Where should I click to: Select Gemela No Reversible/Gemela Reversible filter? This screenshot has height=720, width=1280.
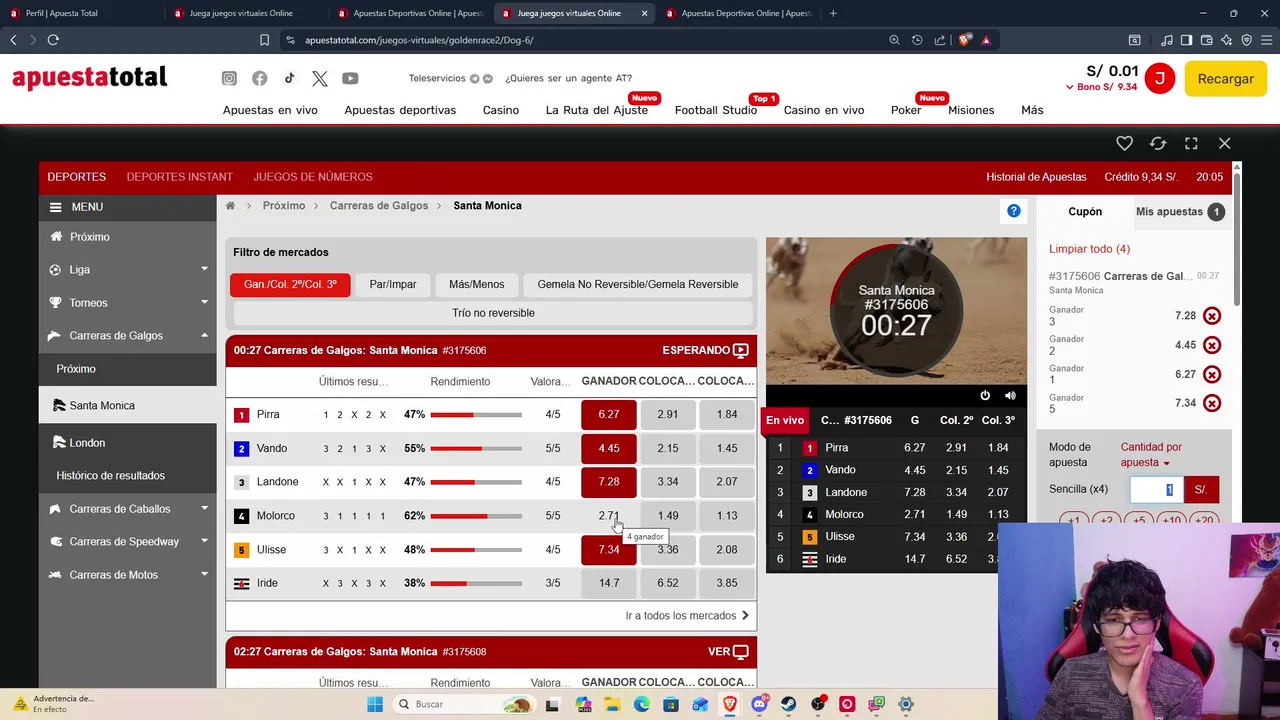[638, 285]
